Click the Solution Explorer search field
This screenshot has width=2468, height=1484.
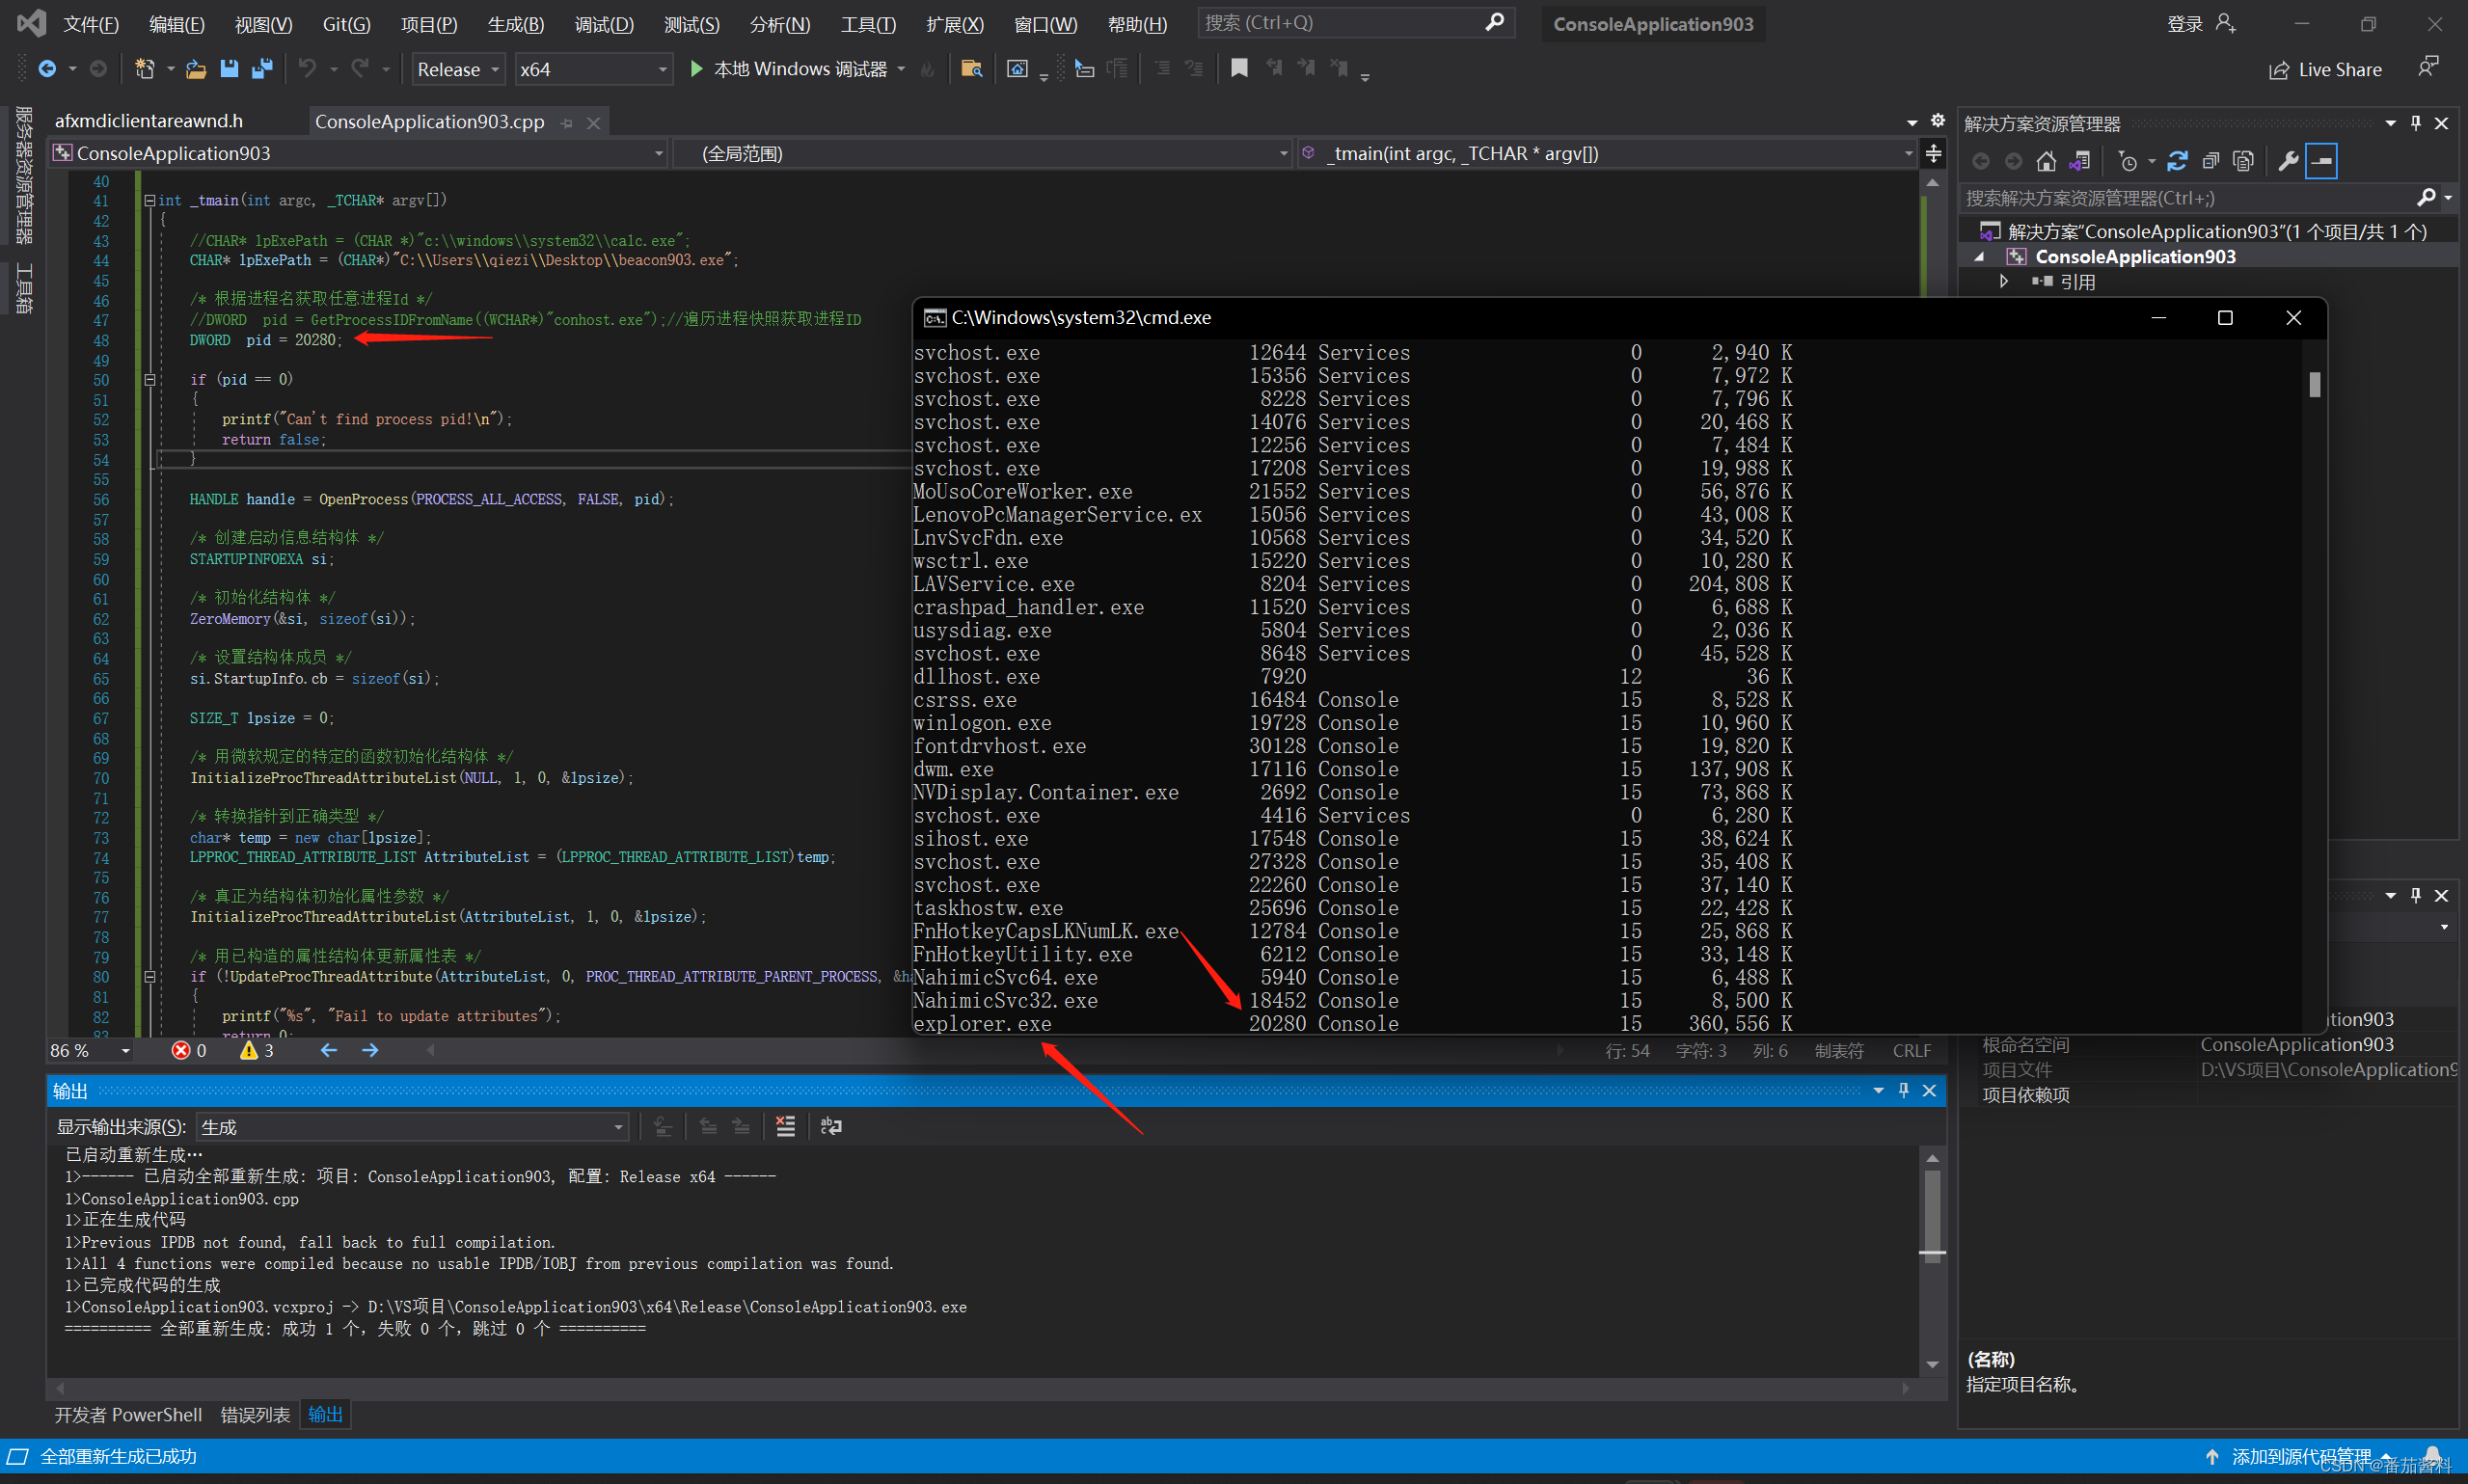click(2188, 198)
